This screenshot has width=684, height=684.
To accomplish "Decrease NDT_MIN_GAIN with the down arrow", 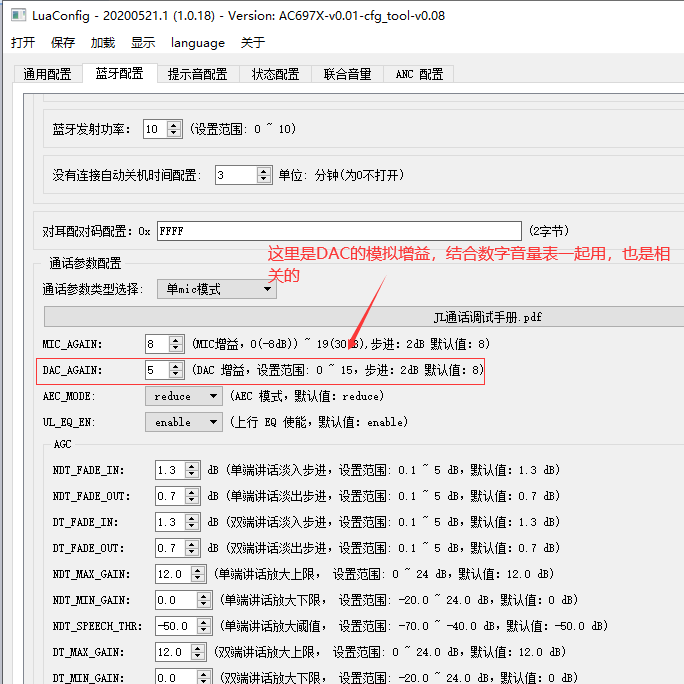I will (x=204, y=604).
